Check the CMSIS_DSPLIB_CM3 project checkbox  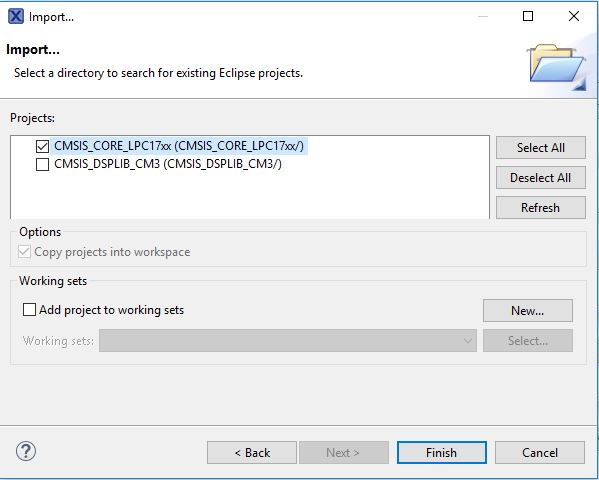pyautogui.click(x=42, y=164)
